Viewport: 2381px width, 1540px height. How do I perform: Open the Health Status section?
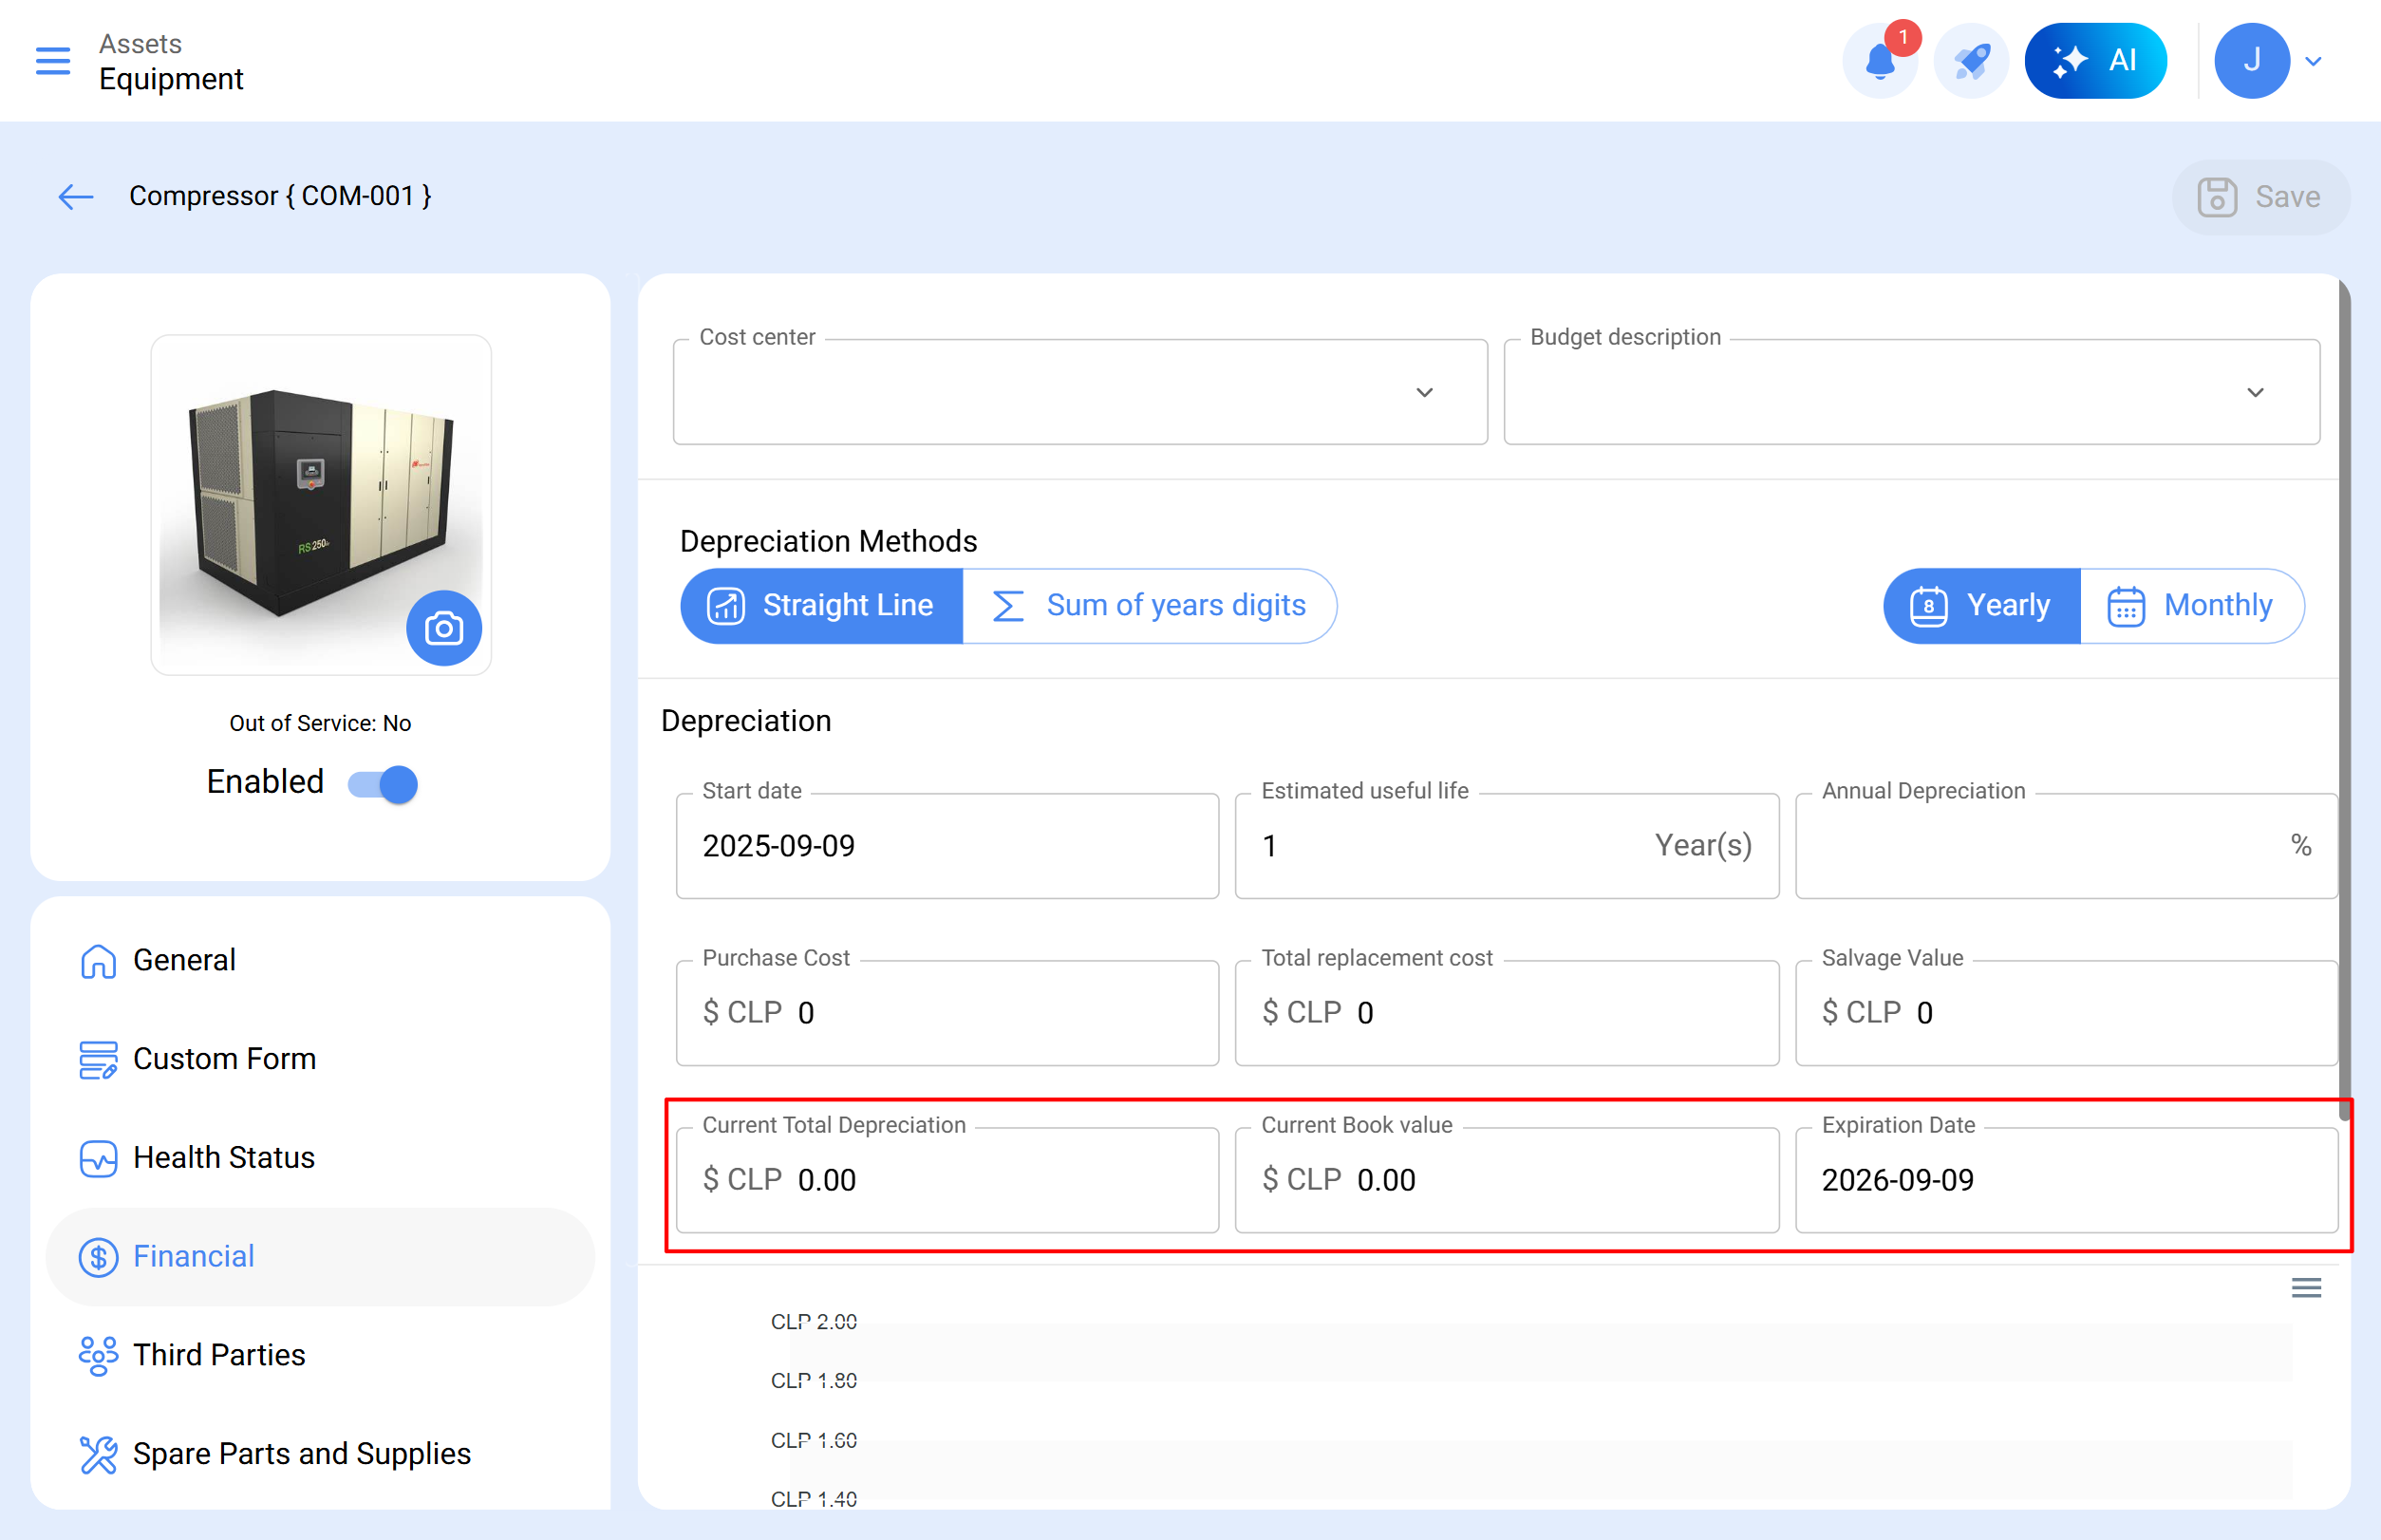pos(224,1158)
